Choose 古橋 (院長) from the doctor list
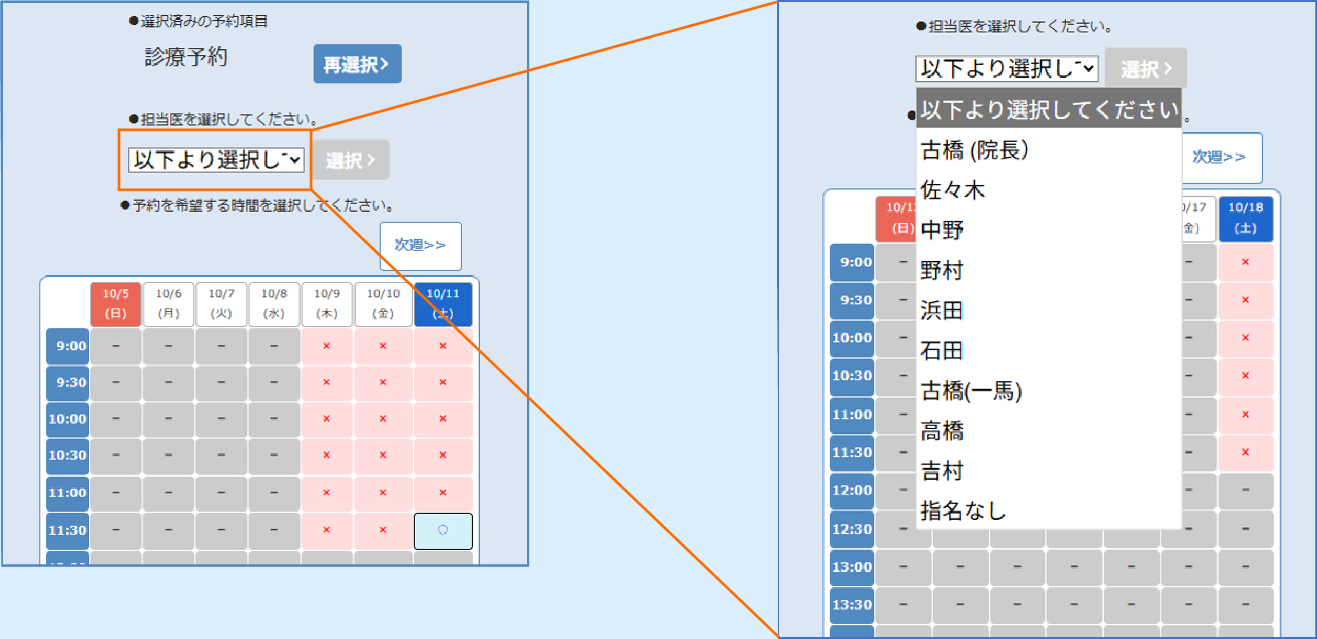 (x=974, y=150)
